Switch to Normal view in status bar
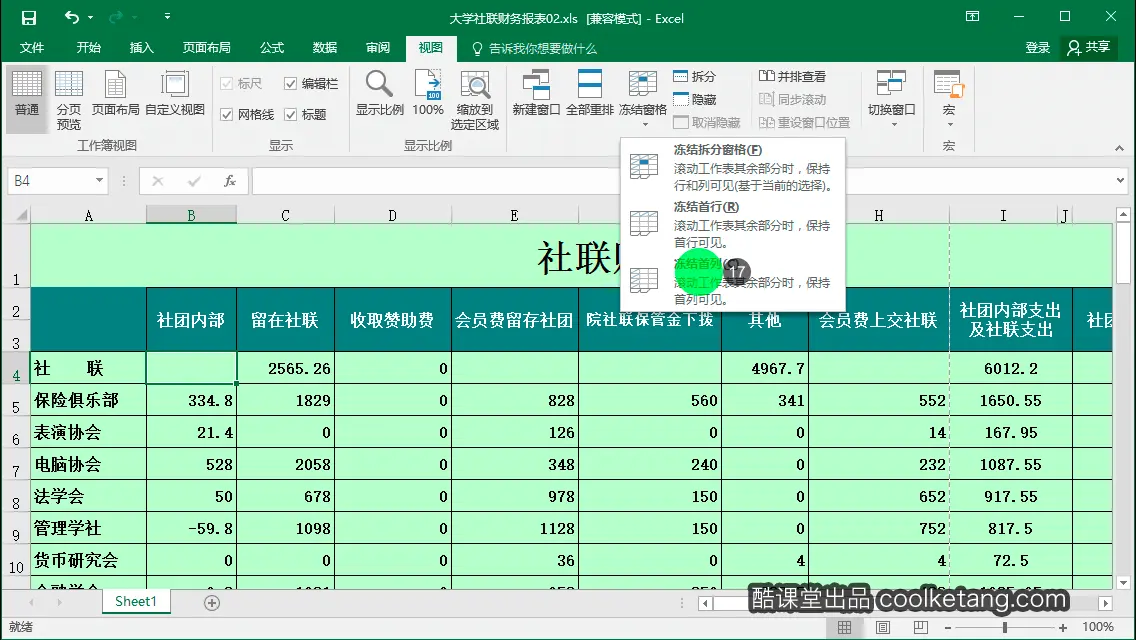1136x640 pixels. (845, 627)
